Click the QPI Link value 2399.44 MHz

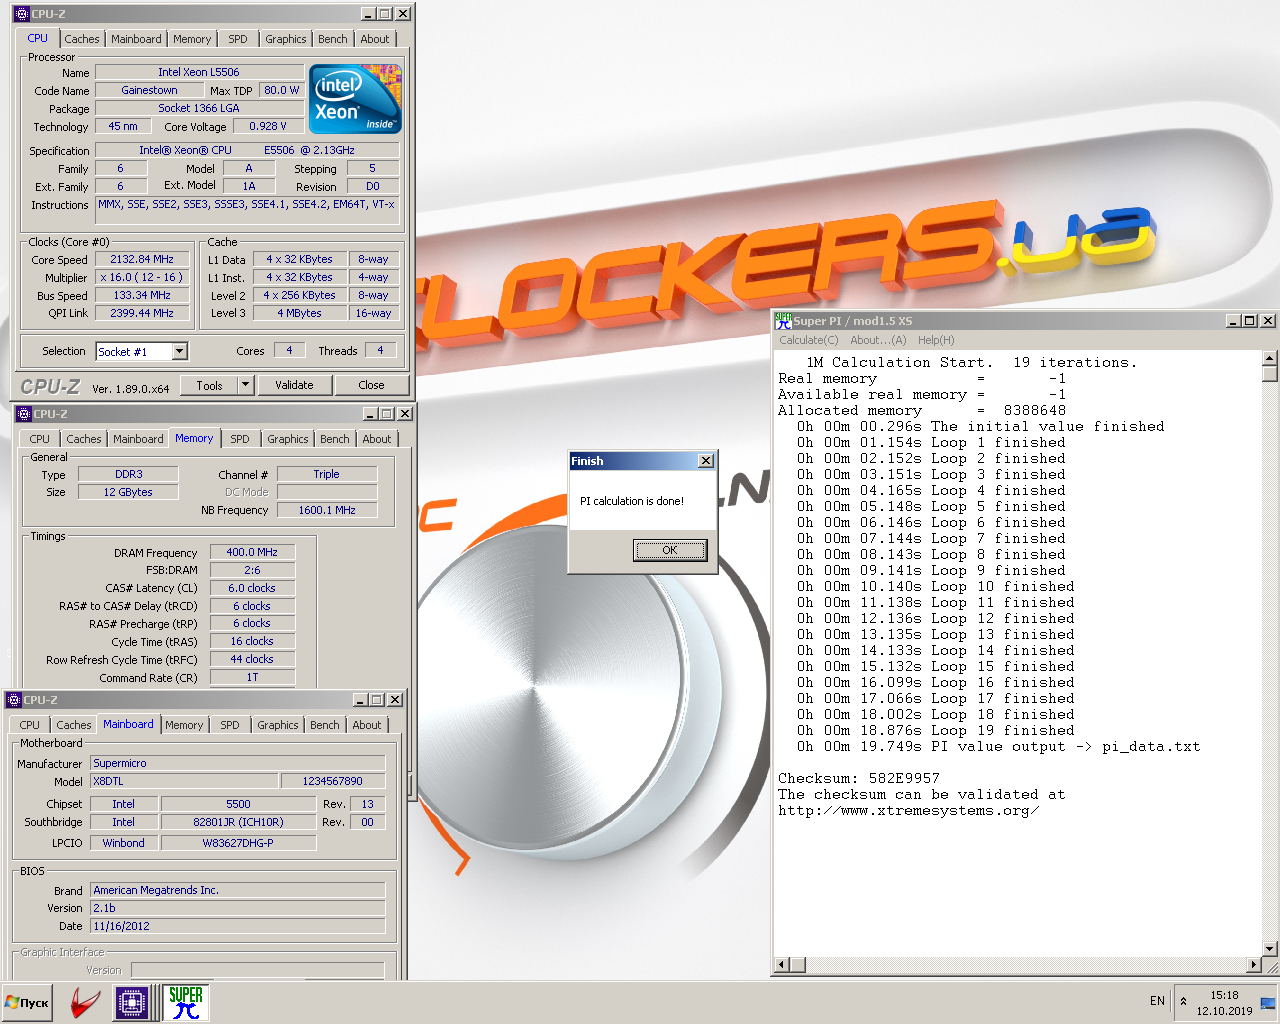(x=142, y=313)
